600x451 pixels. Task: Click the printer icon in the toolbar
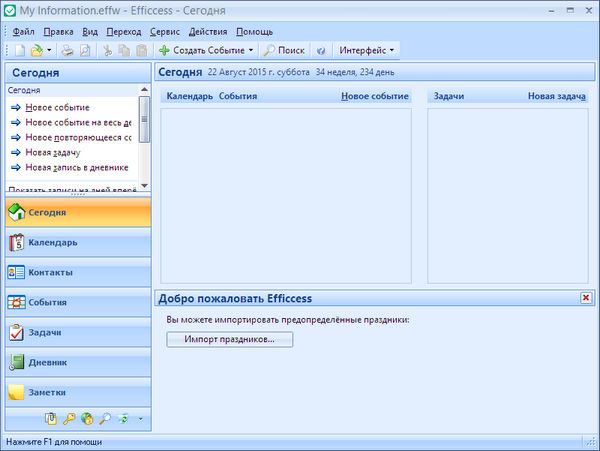coord(67,50)
